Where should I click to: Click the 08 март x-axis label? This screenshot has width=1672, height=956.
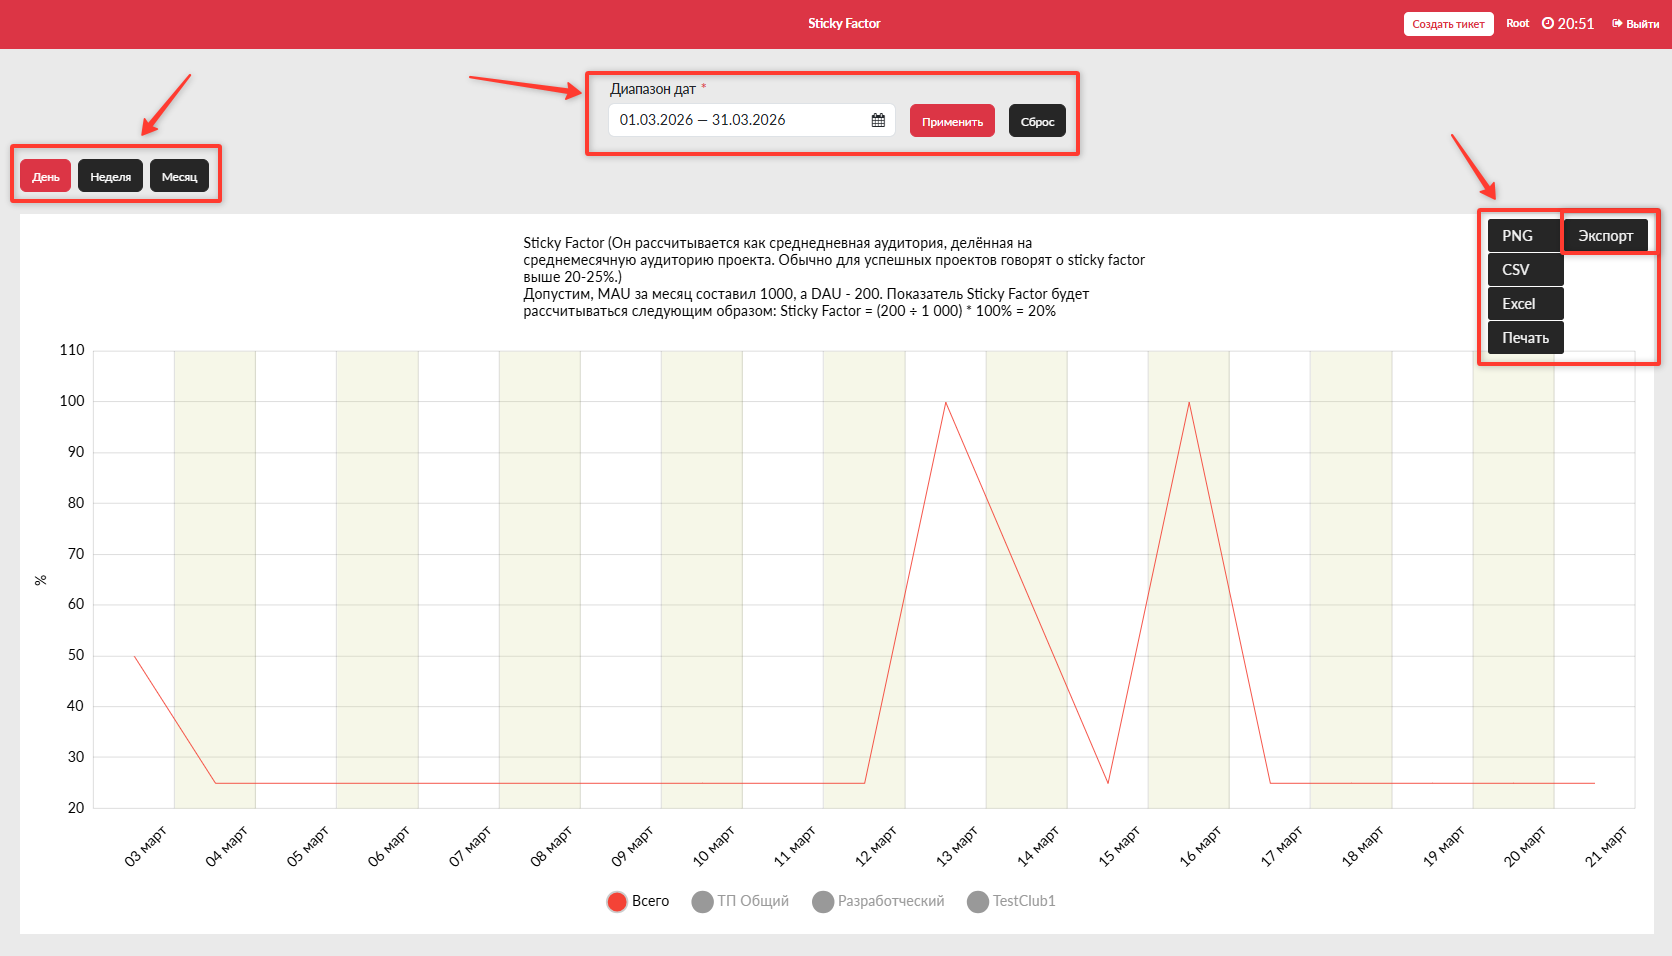551,846
